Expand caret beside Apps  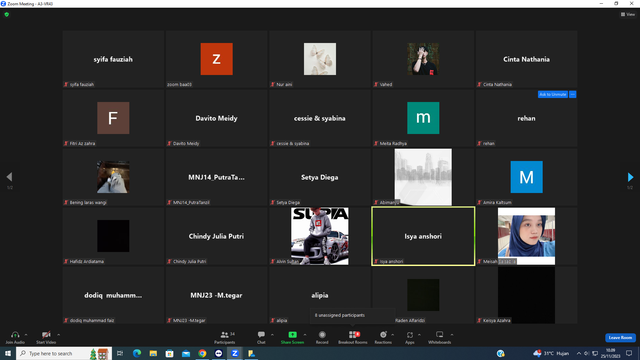click(x=419, y=335)
